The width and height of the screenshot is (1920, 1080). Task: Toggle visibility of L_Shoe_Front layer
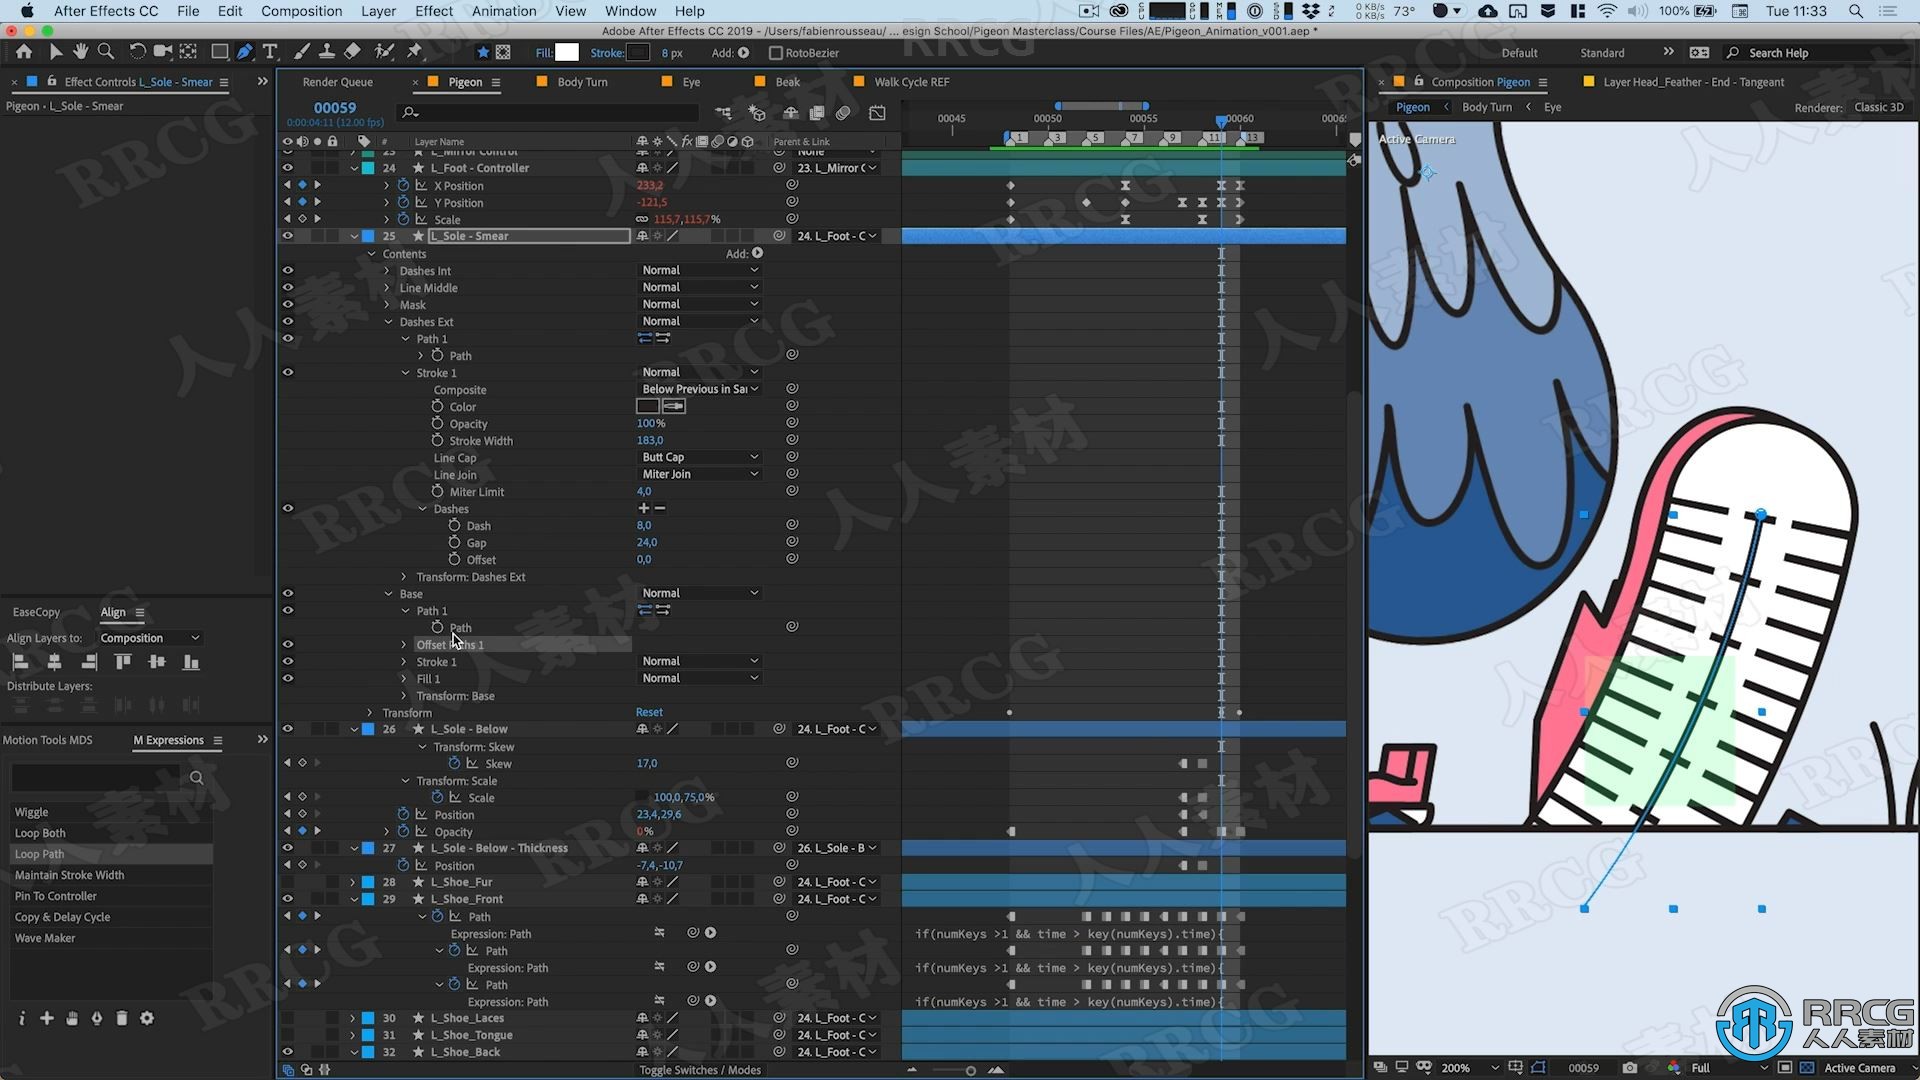tap(287, 898)
